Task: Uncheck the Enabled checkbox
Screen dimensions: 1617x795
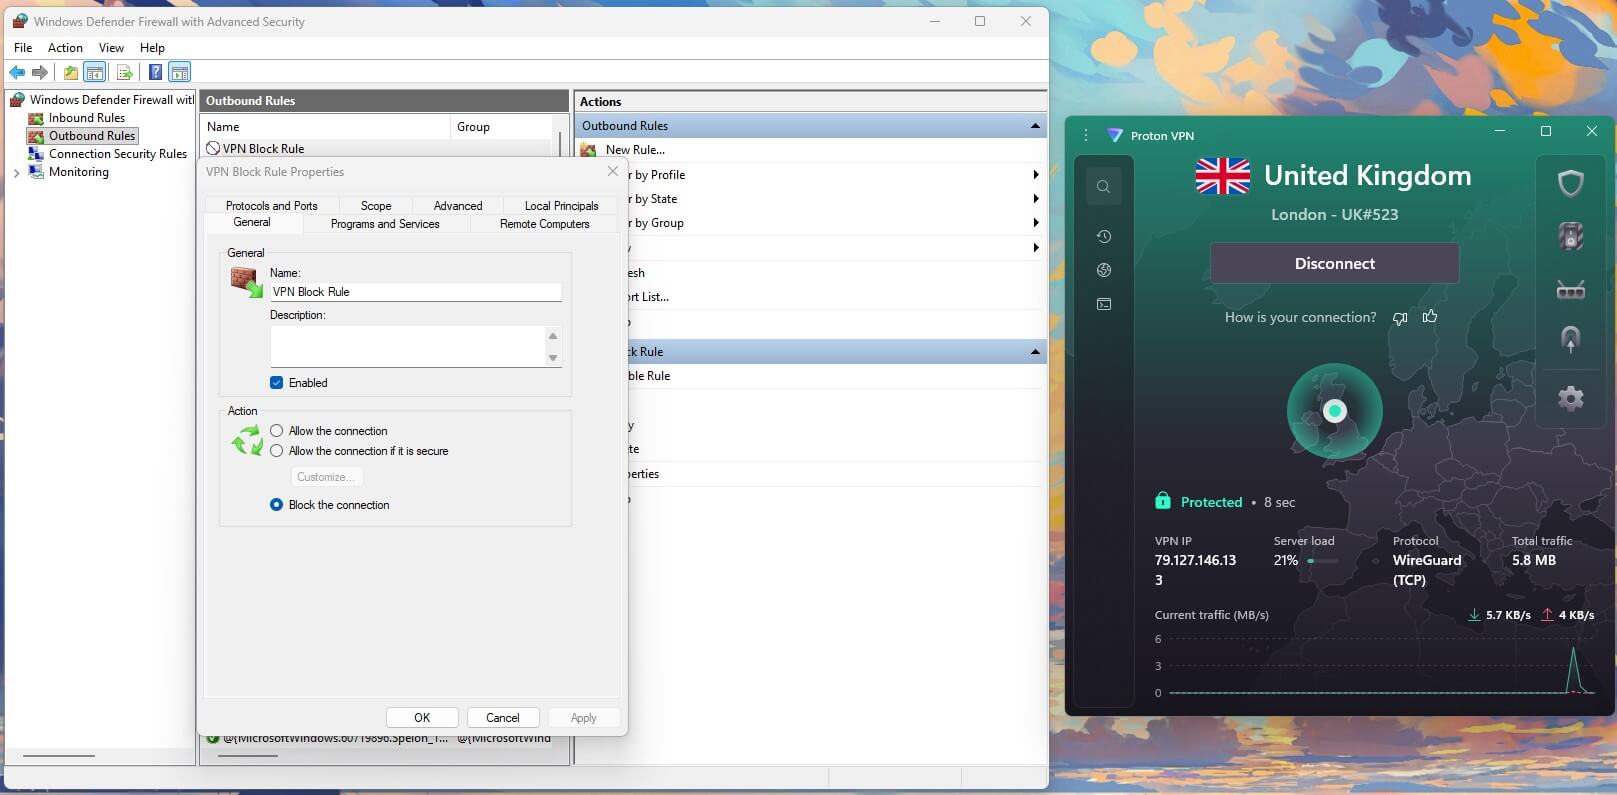Action: point(277,383)
